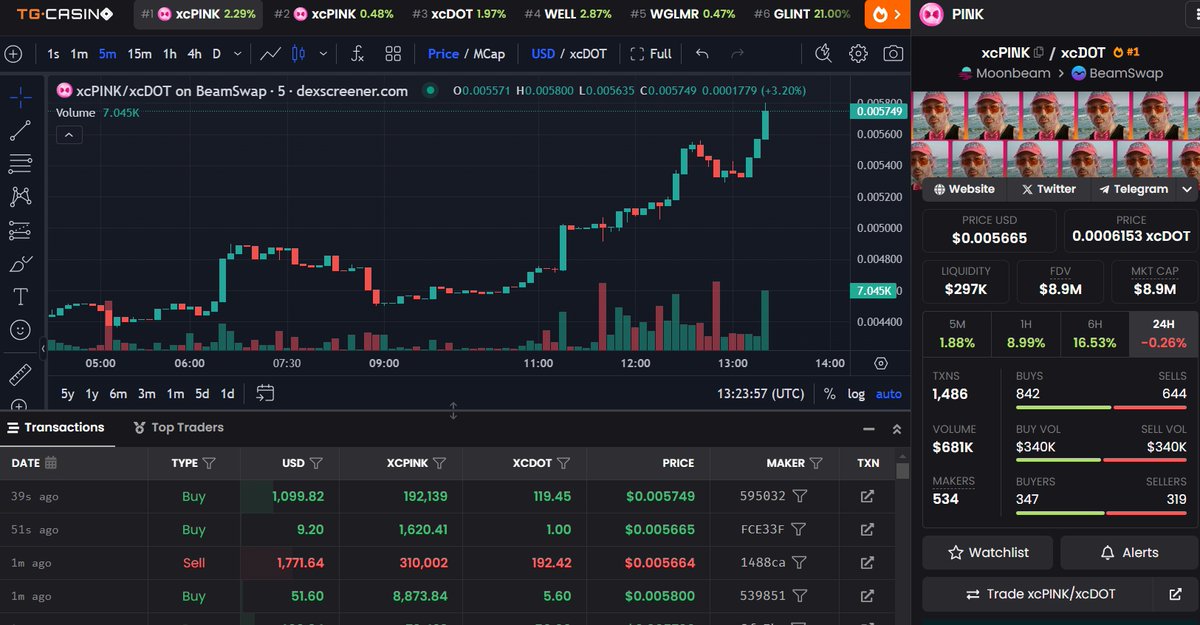Filter by maker 595032
Image resolution: width=1200 pixels, height=625 pixels.
click(800, 496)
